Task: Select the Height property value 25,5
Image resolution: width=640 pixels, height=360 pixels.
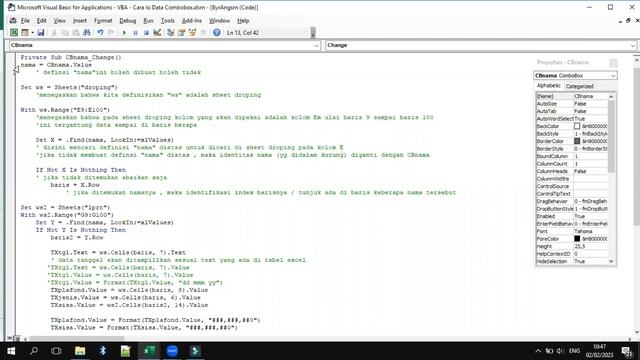Action: pyautogui.click(x=591, y=246)
